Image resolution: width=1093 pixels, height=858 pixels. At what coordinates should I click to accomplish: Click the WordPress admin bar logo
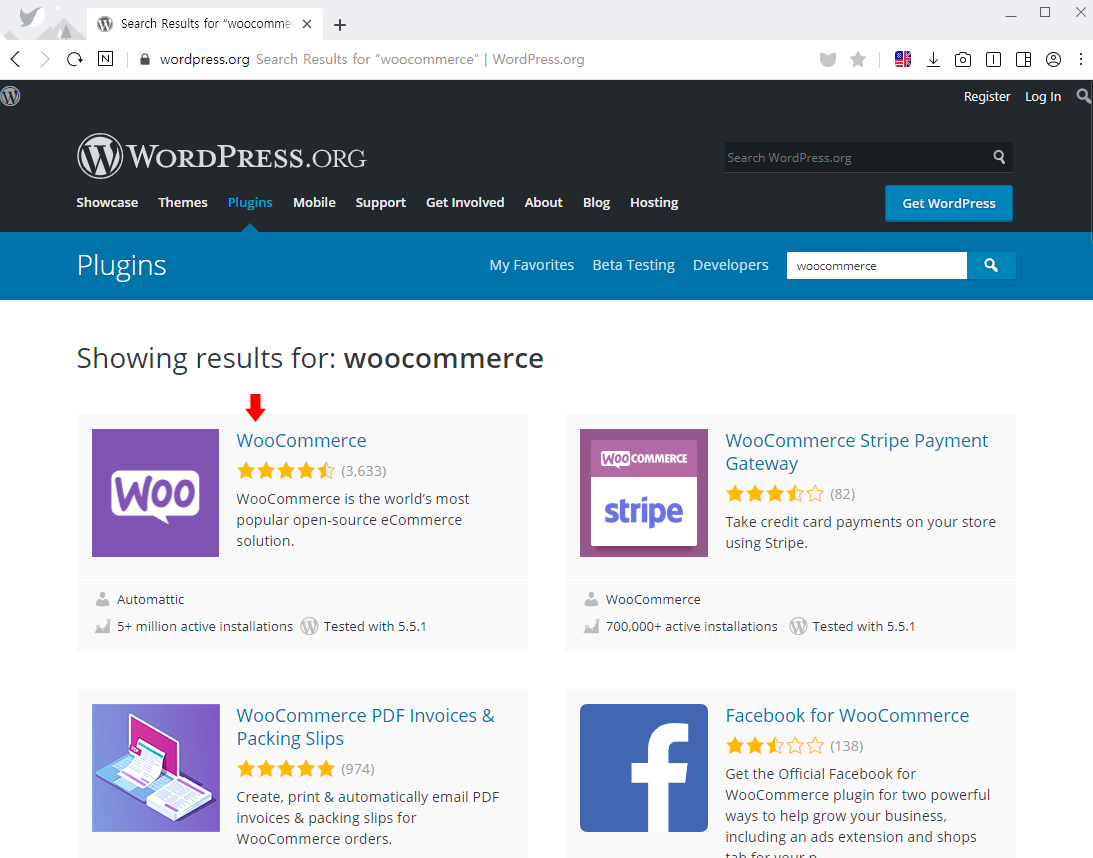pyautogui.click(x=10, y=96)
